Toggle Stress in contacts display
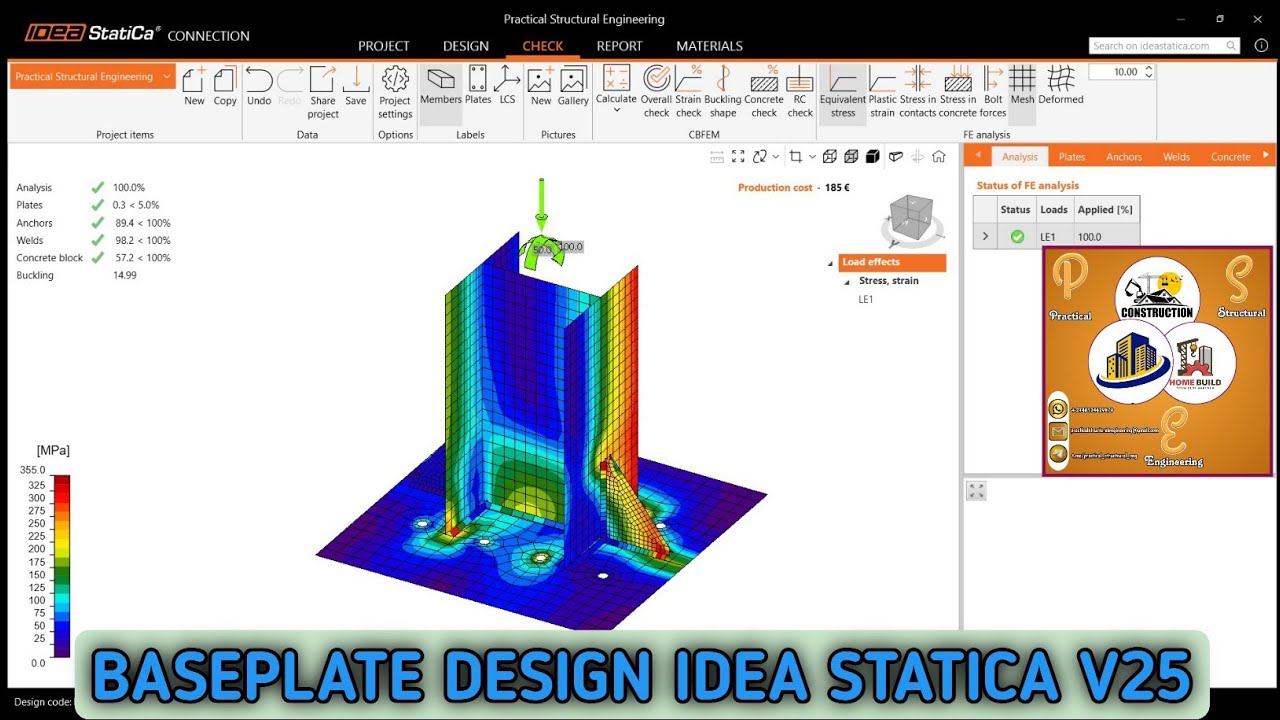Viewport: 1280px width, 720px height. (918, 92)
